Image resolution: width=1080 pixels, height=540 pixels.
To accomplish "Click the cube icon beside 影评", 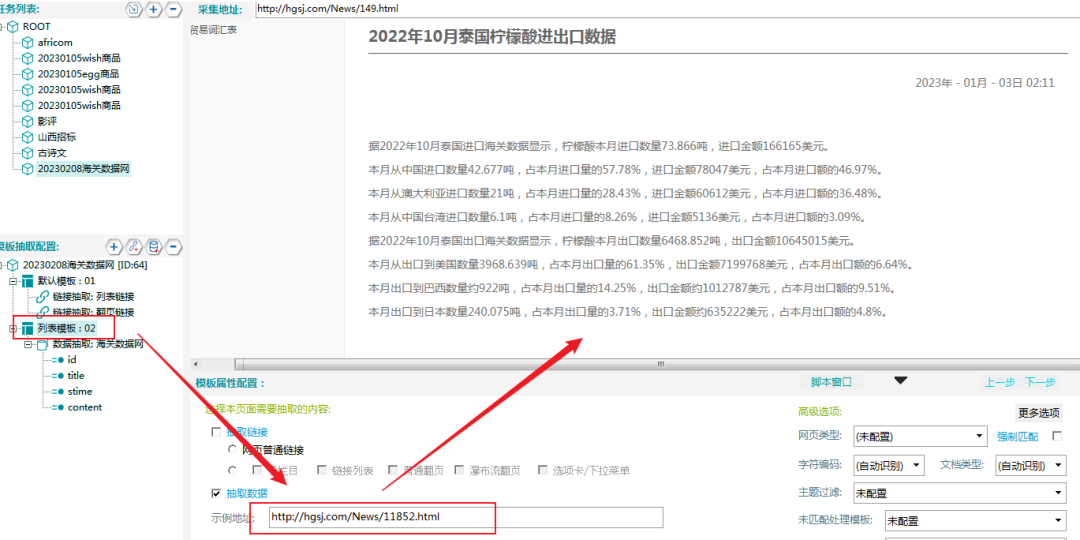I will 28,121.
